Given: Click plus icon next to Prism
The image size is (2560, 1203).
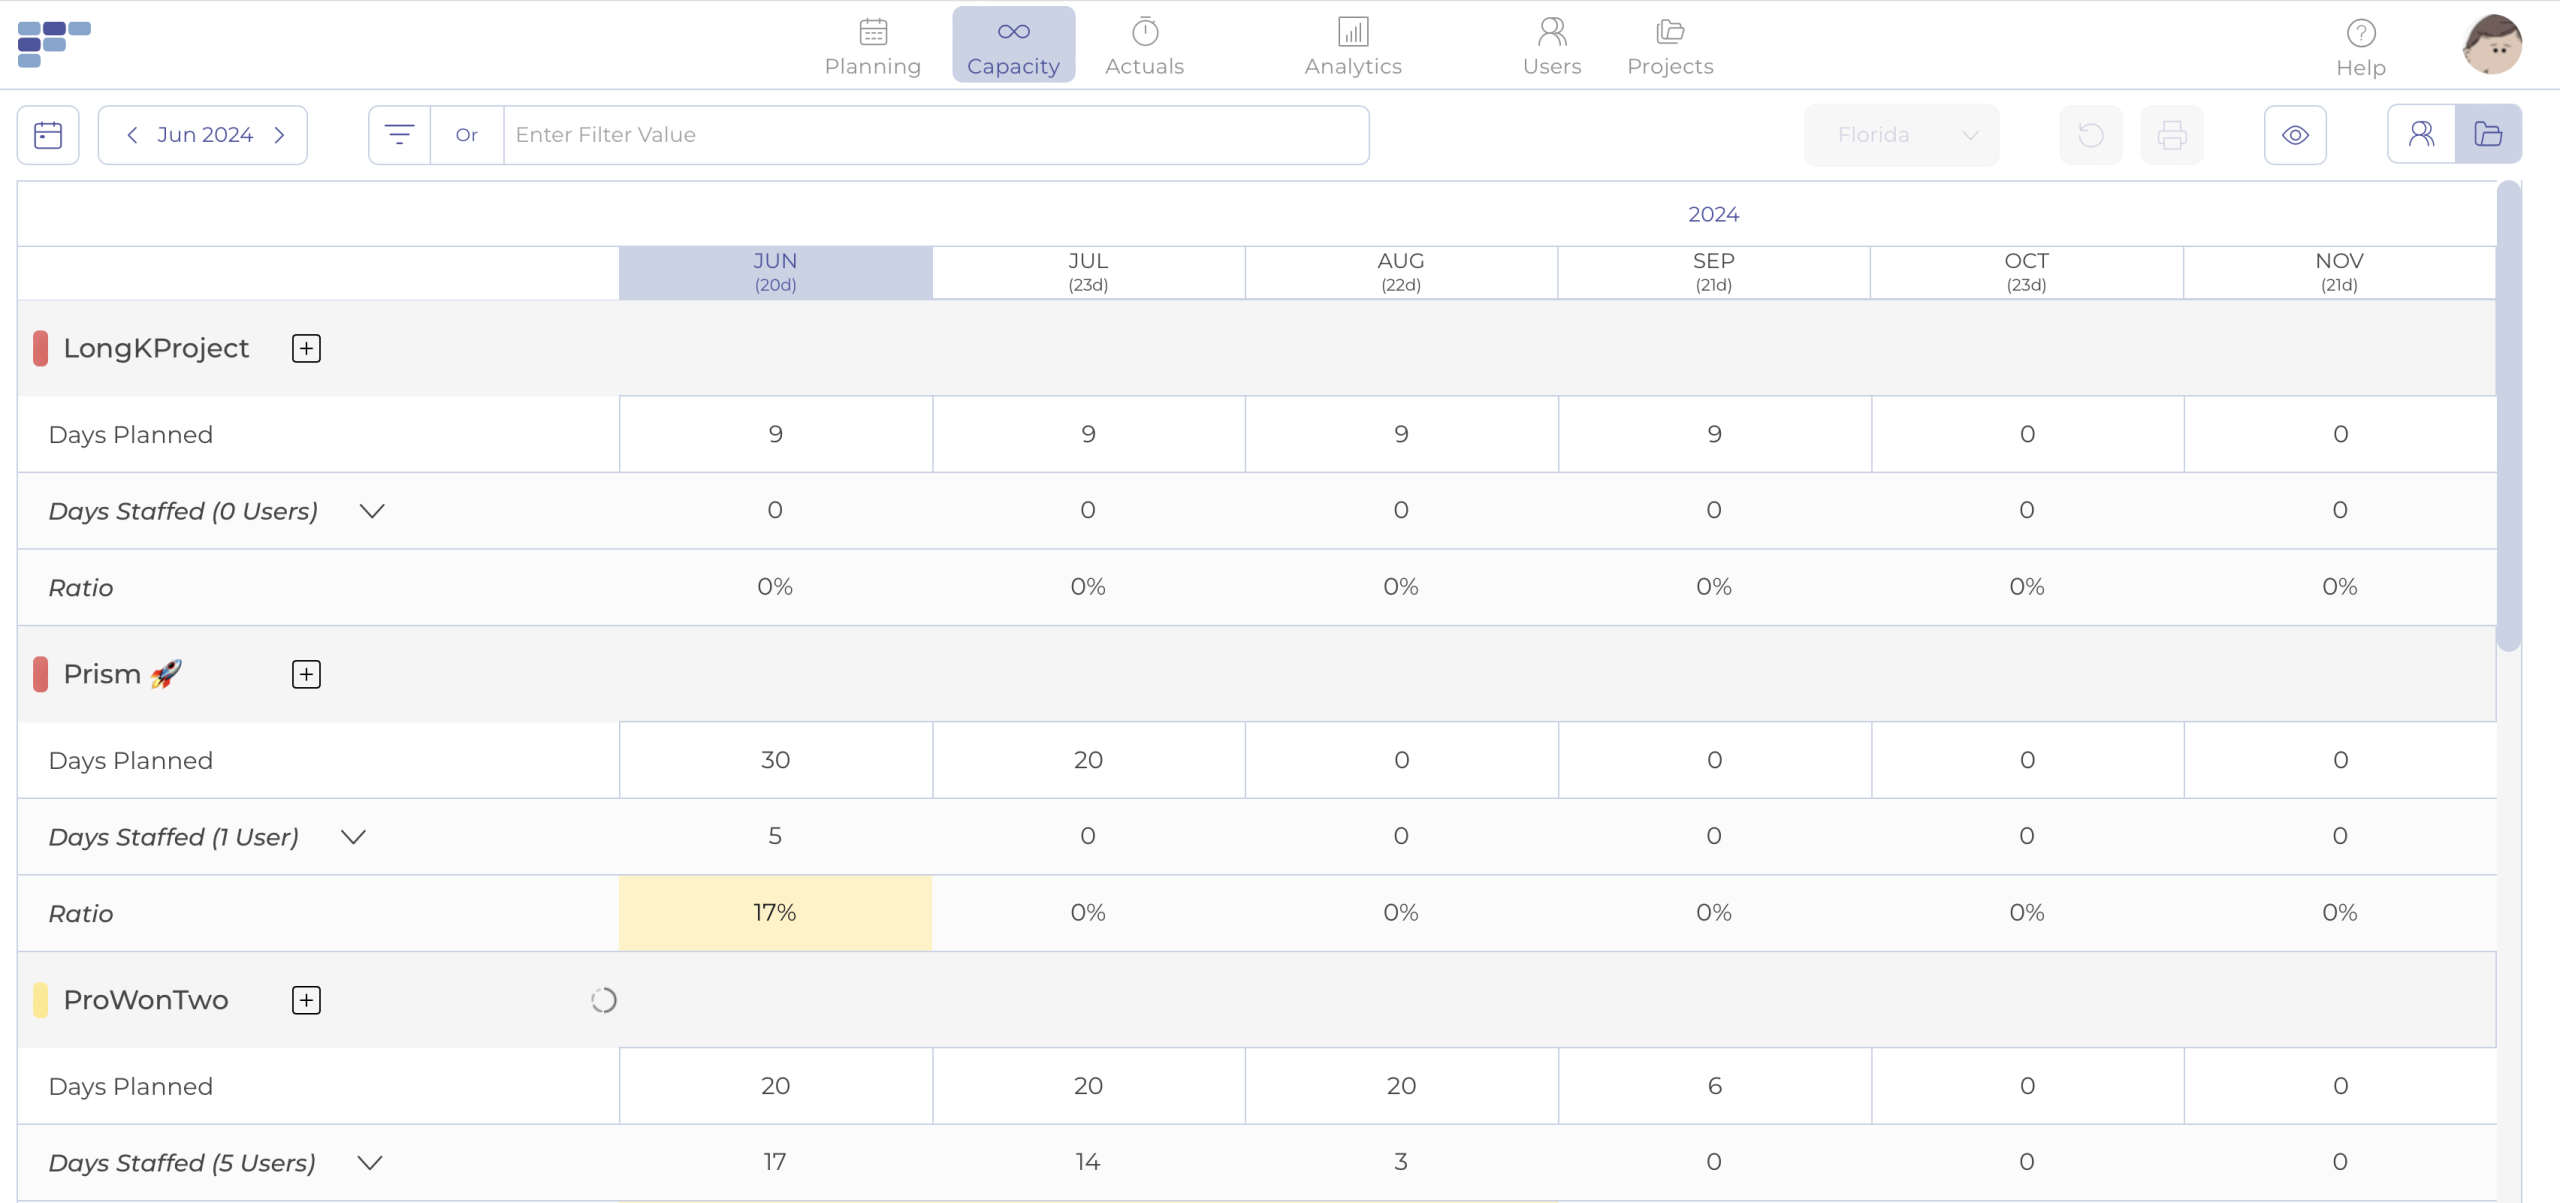Looking at the screenshot, I should (x=306, y=674).
